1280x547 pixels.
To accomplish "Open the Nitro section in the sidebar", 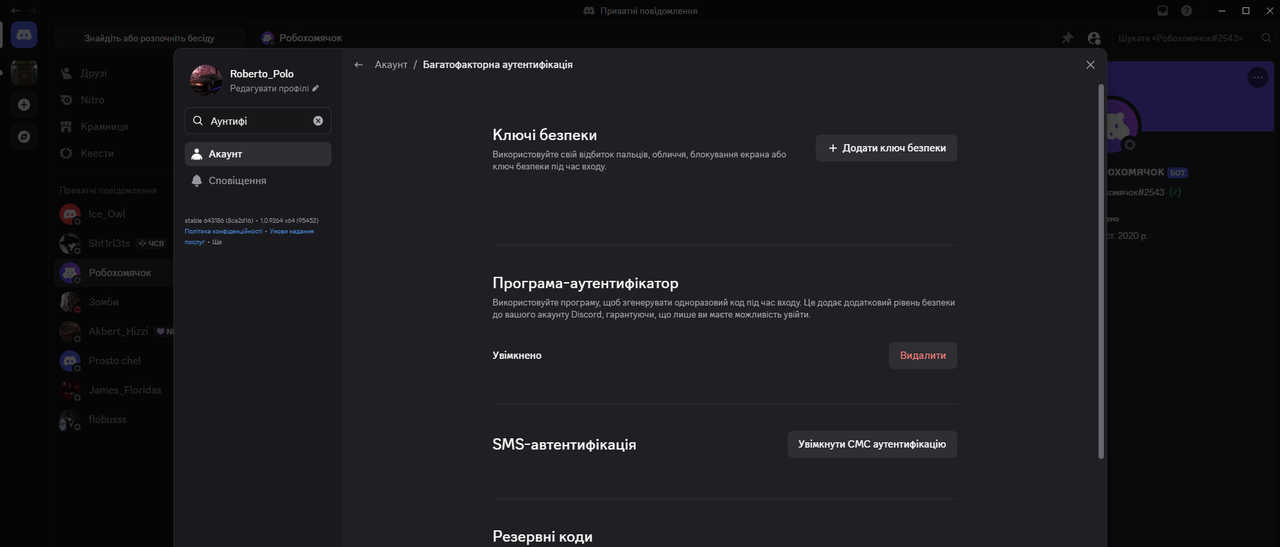I will (113, 100).
